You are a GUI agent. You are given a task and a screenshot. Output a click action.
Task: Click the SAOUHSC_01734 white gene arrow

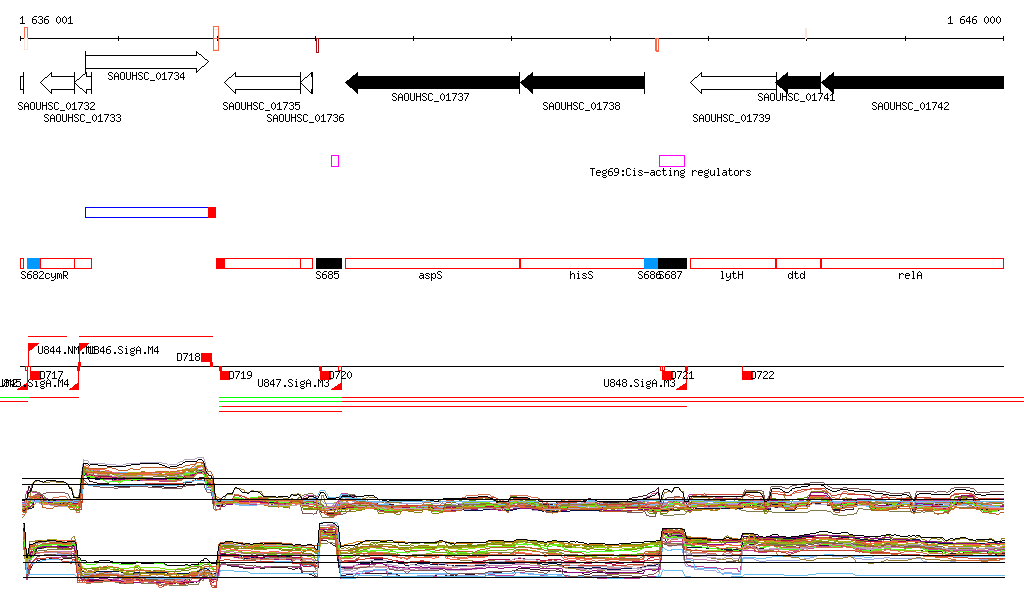147,62
